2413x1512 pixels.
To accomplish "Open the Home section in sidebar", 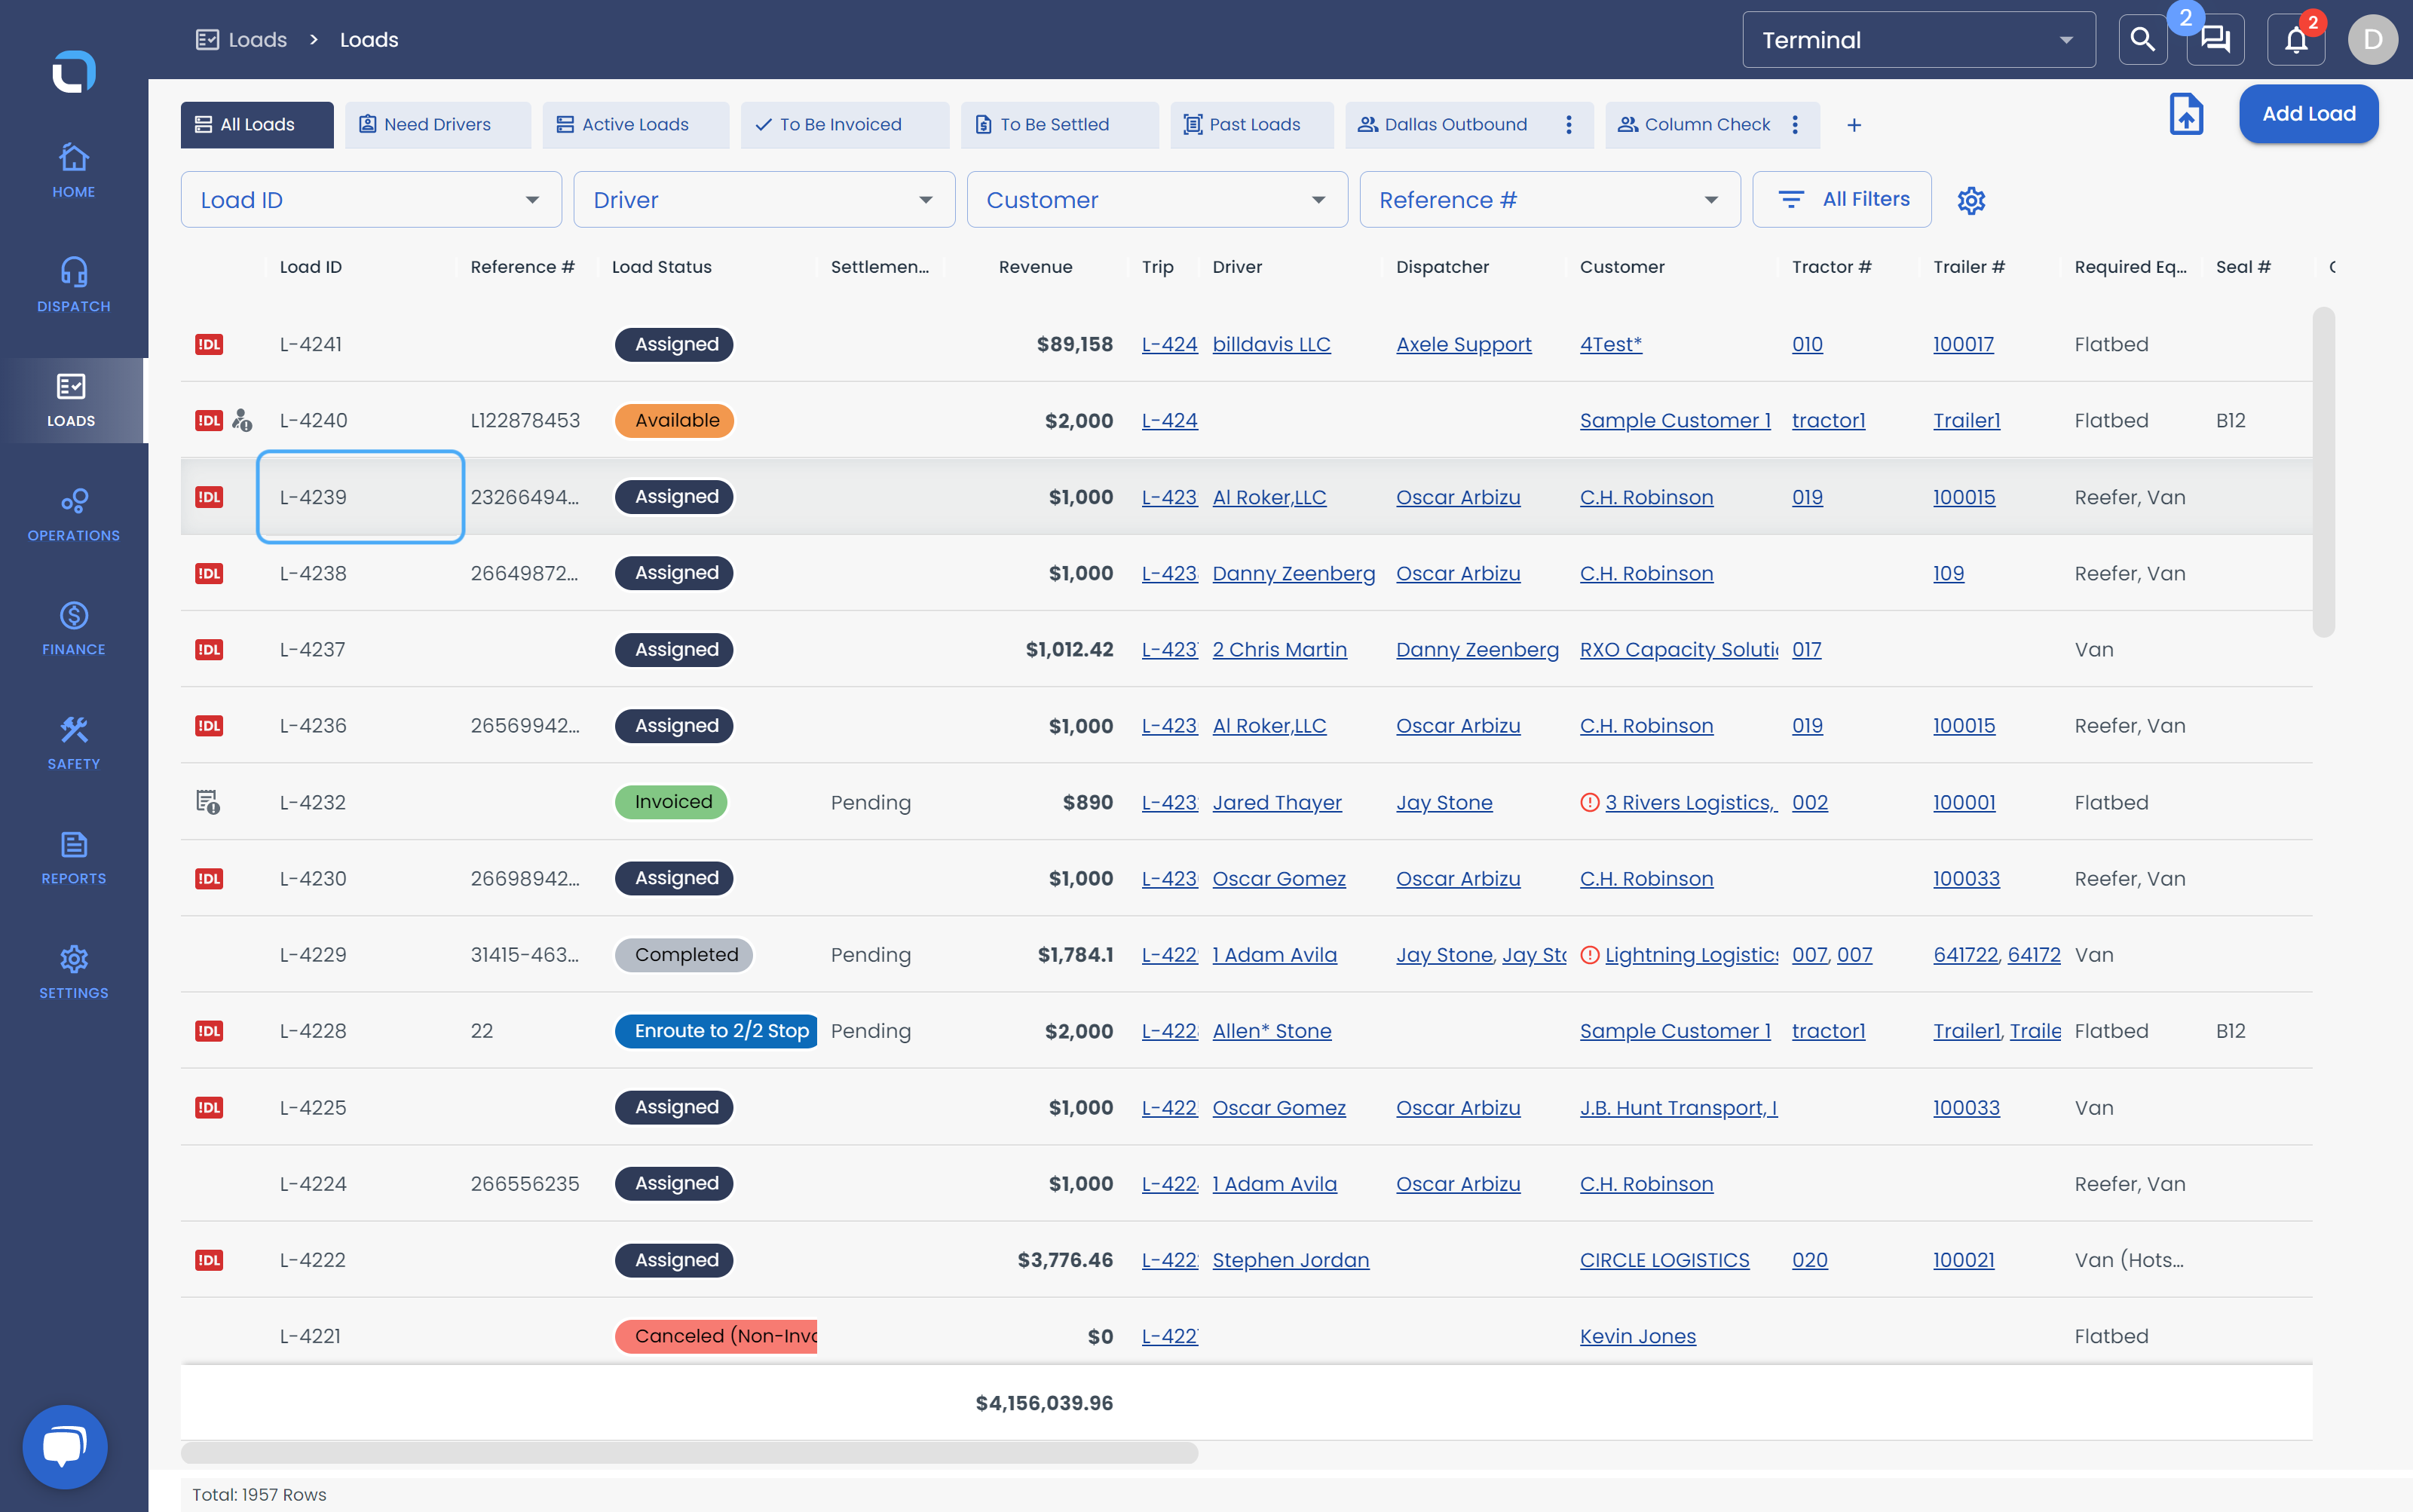I will [73, 171].
